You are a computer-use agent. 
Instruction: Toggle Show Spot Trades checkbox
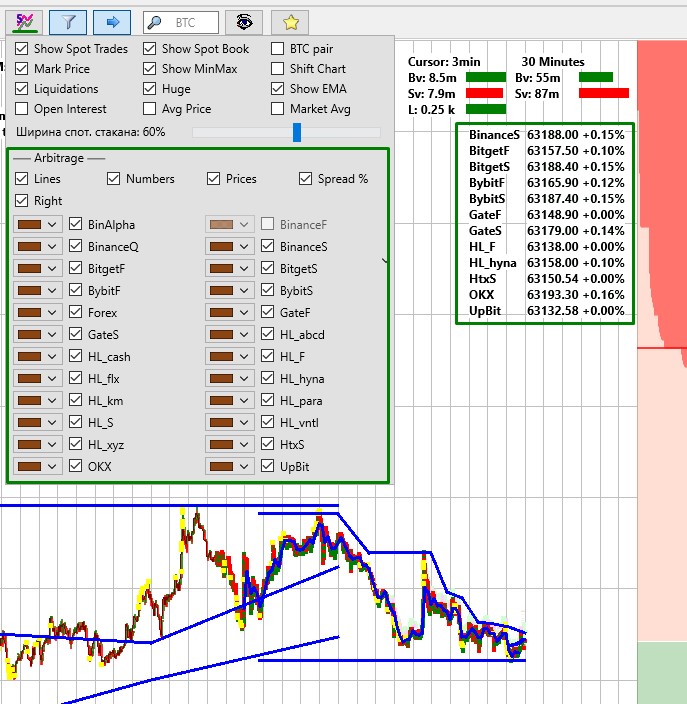[22, 48]
